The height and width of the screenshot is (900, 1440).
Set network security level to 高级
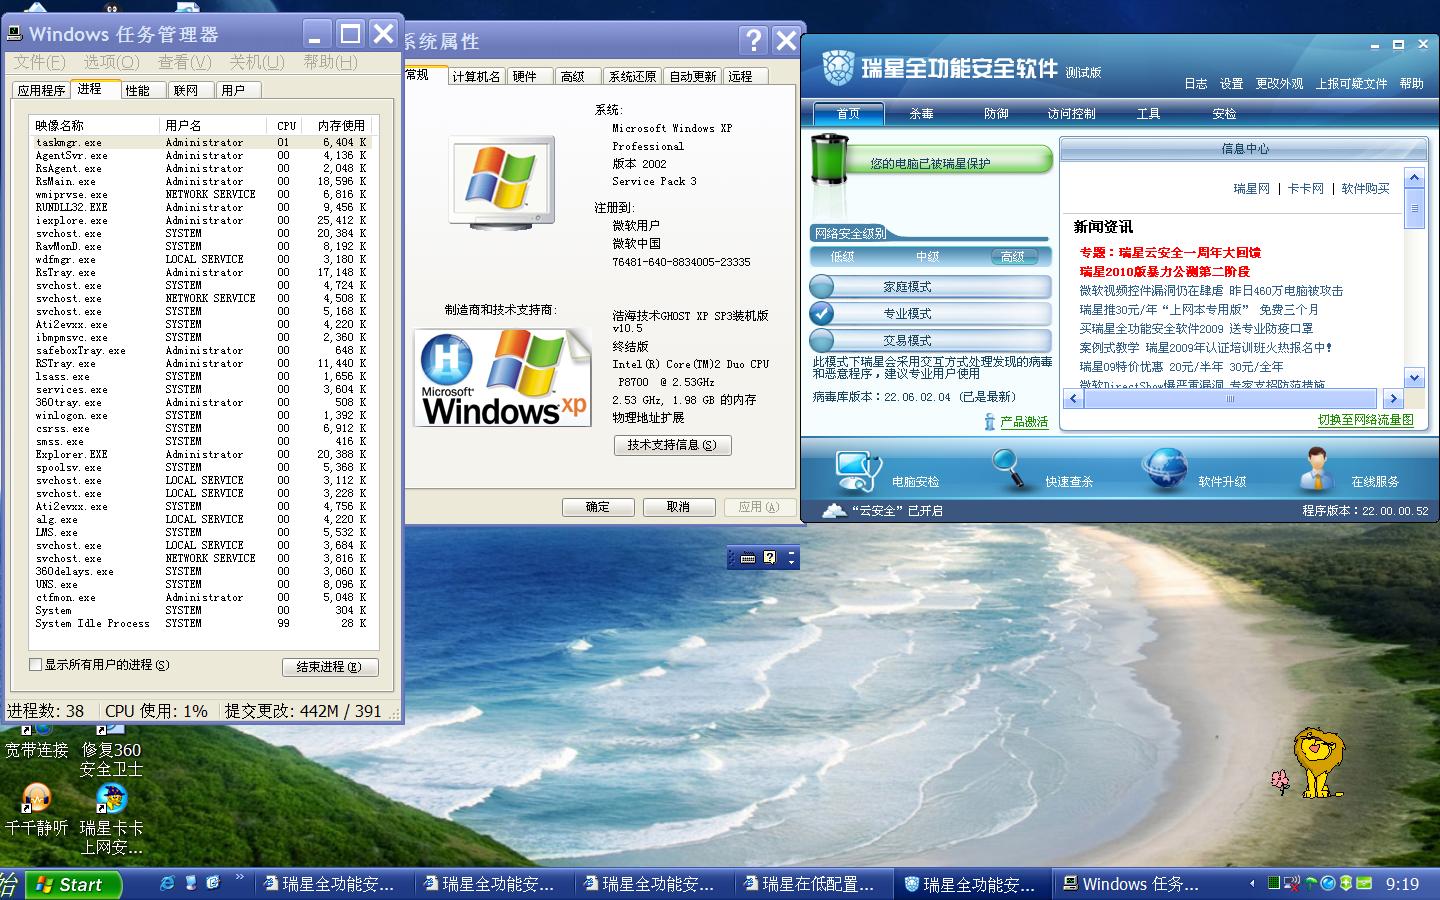1013,257
